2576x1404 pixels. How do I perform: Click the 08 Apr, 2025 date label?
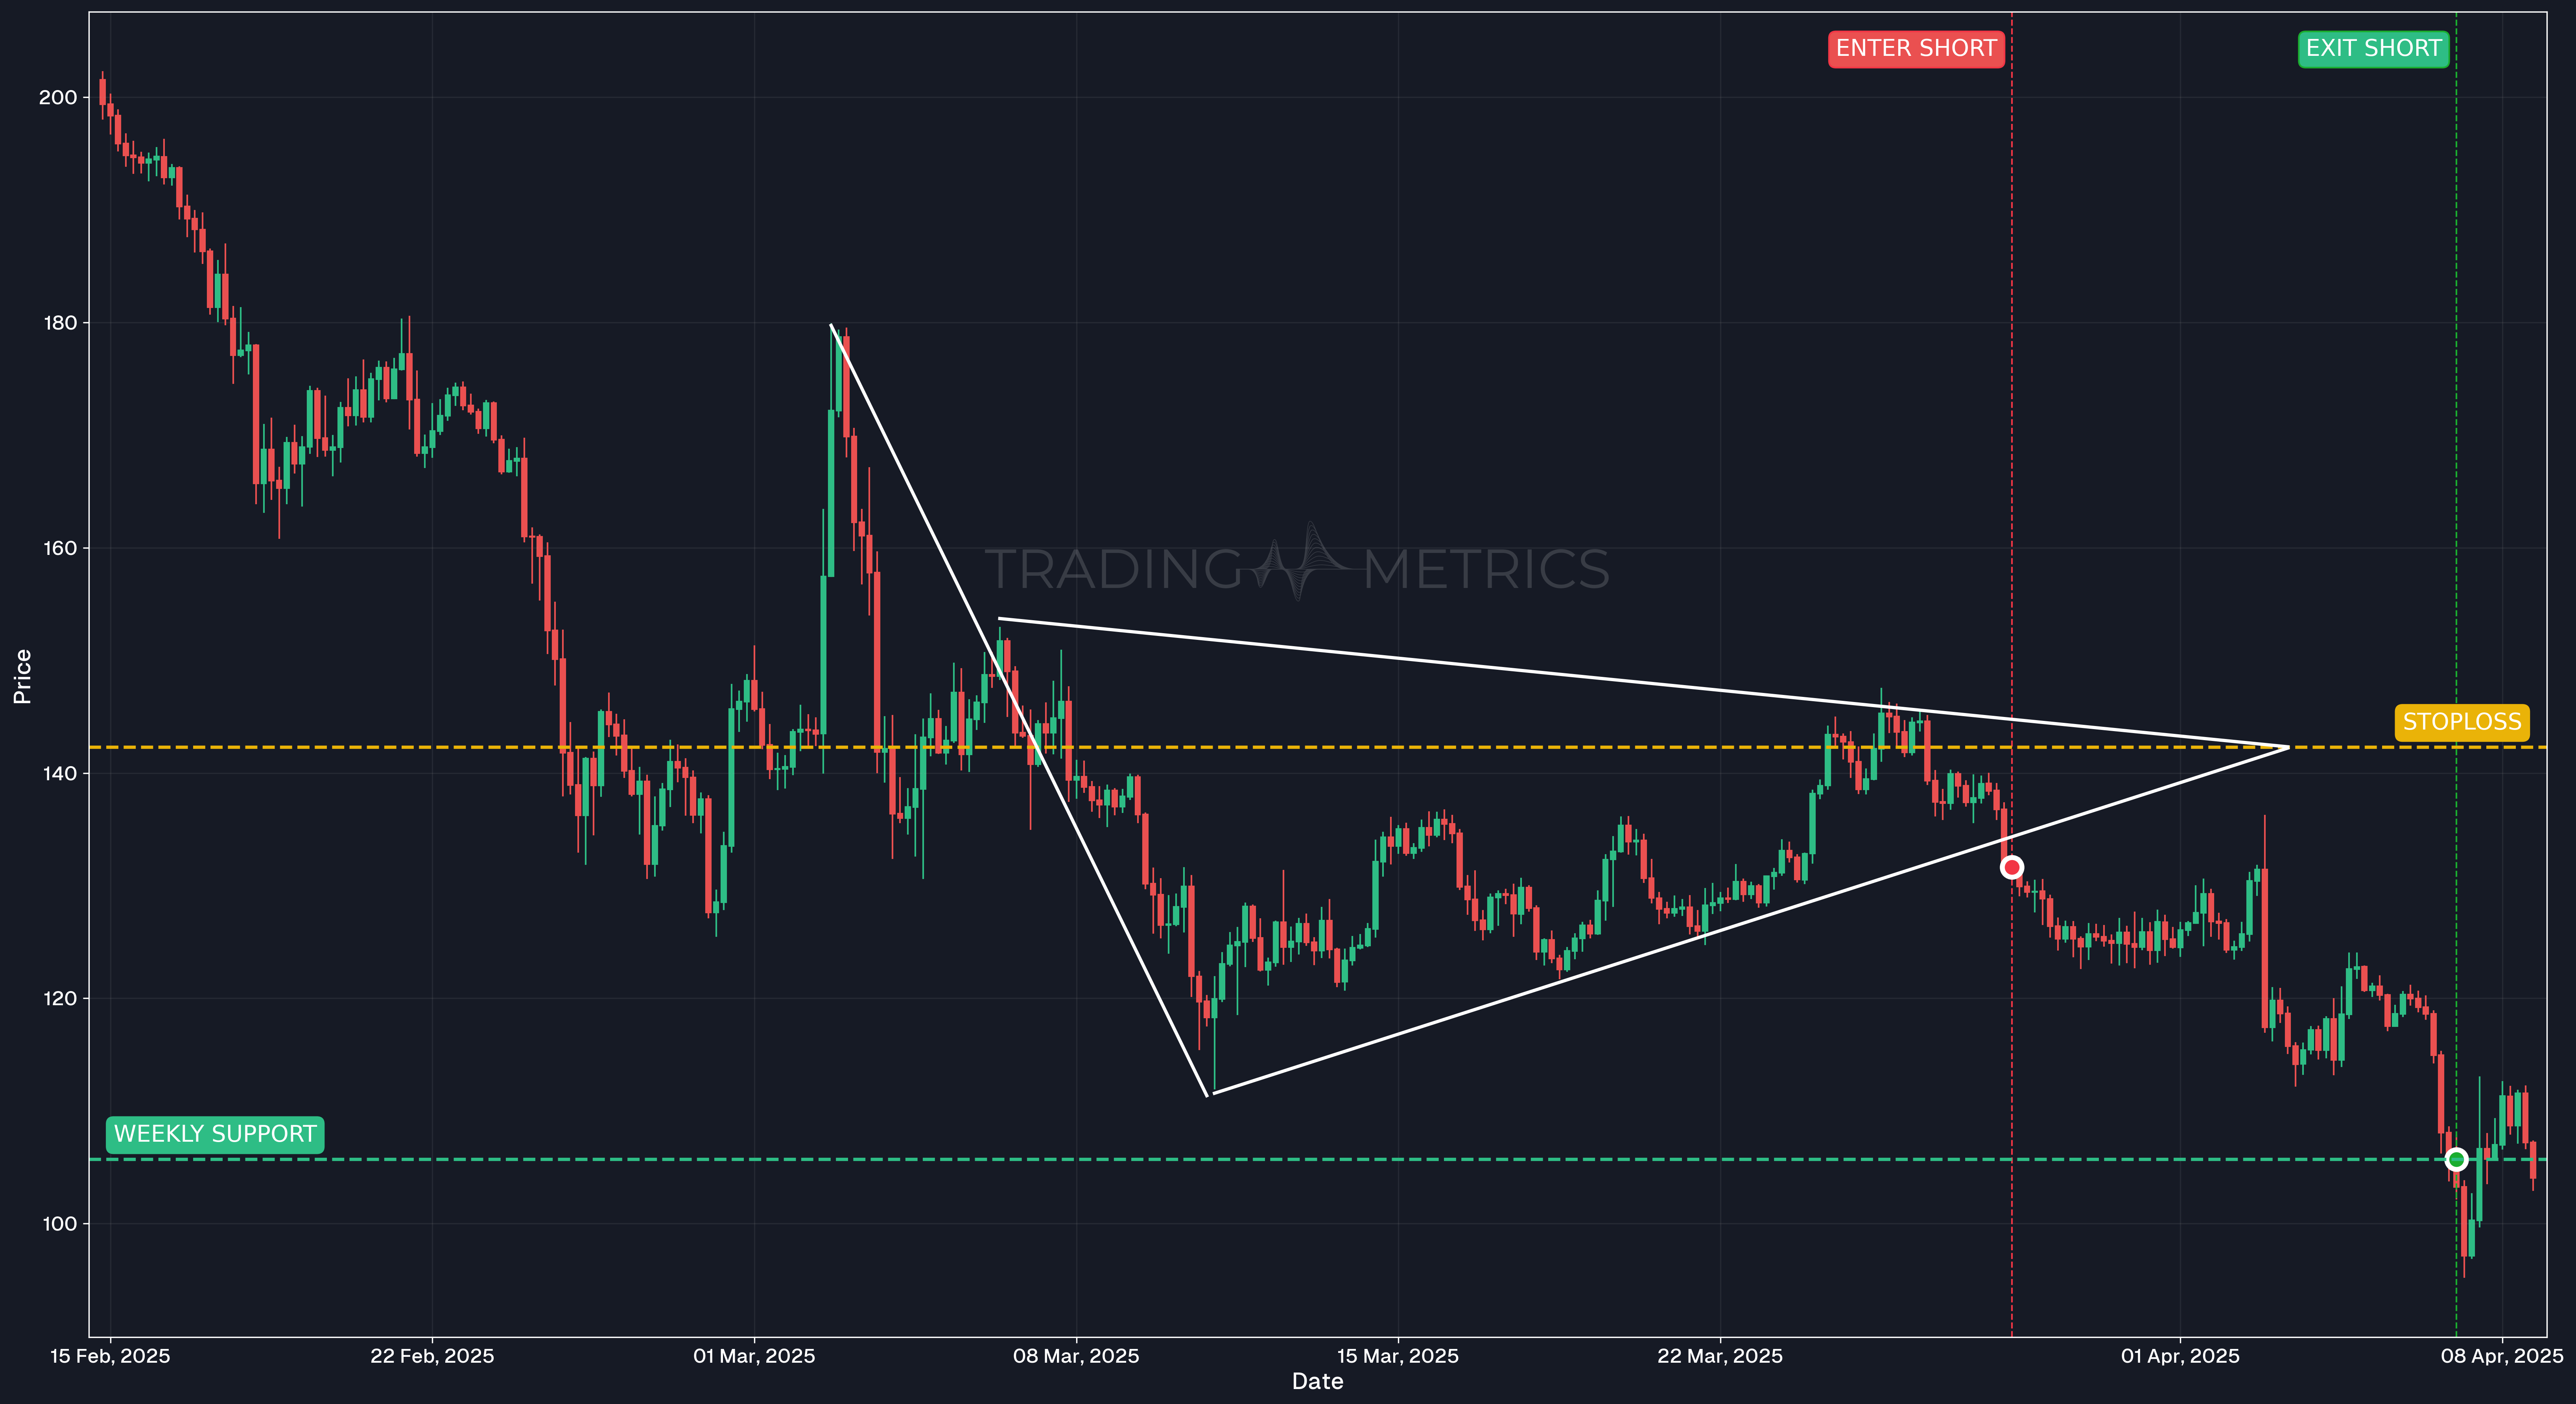[2502, 1356]
